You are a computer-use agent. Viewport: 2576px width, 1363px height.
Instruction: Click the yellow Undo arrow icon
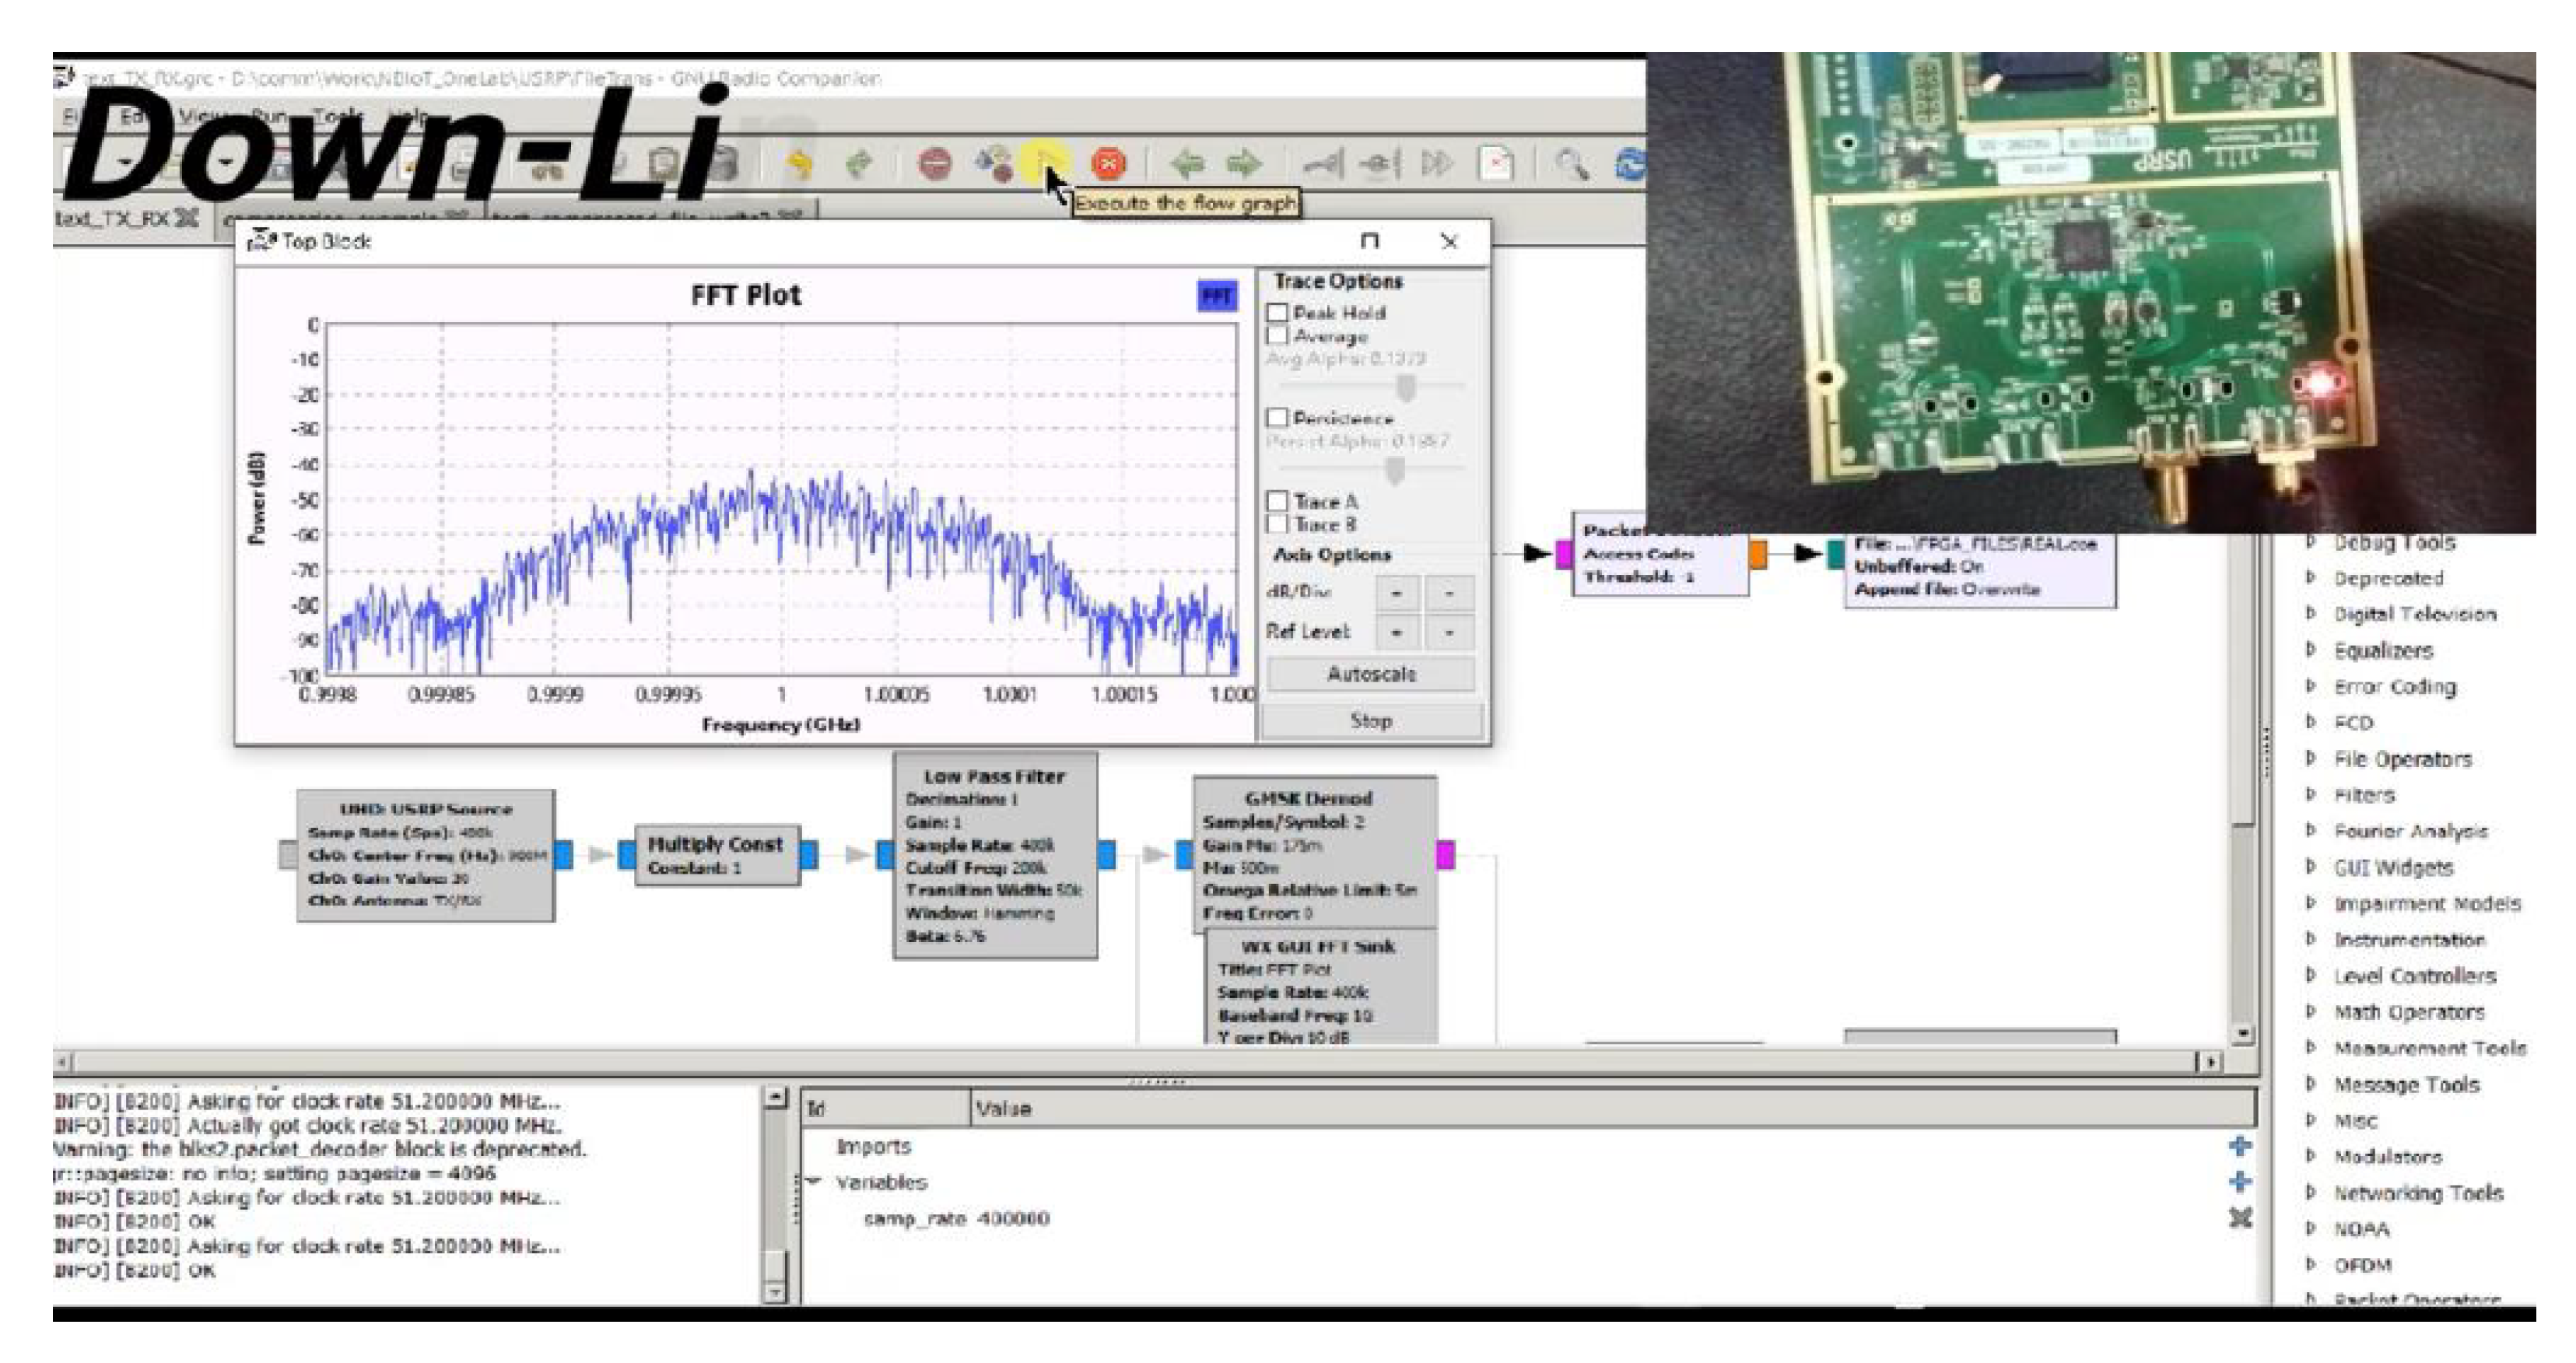[x=798, y=162]
